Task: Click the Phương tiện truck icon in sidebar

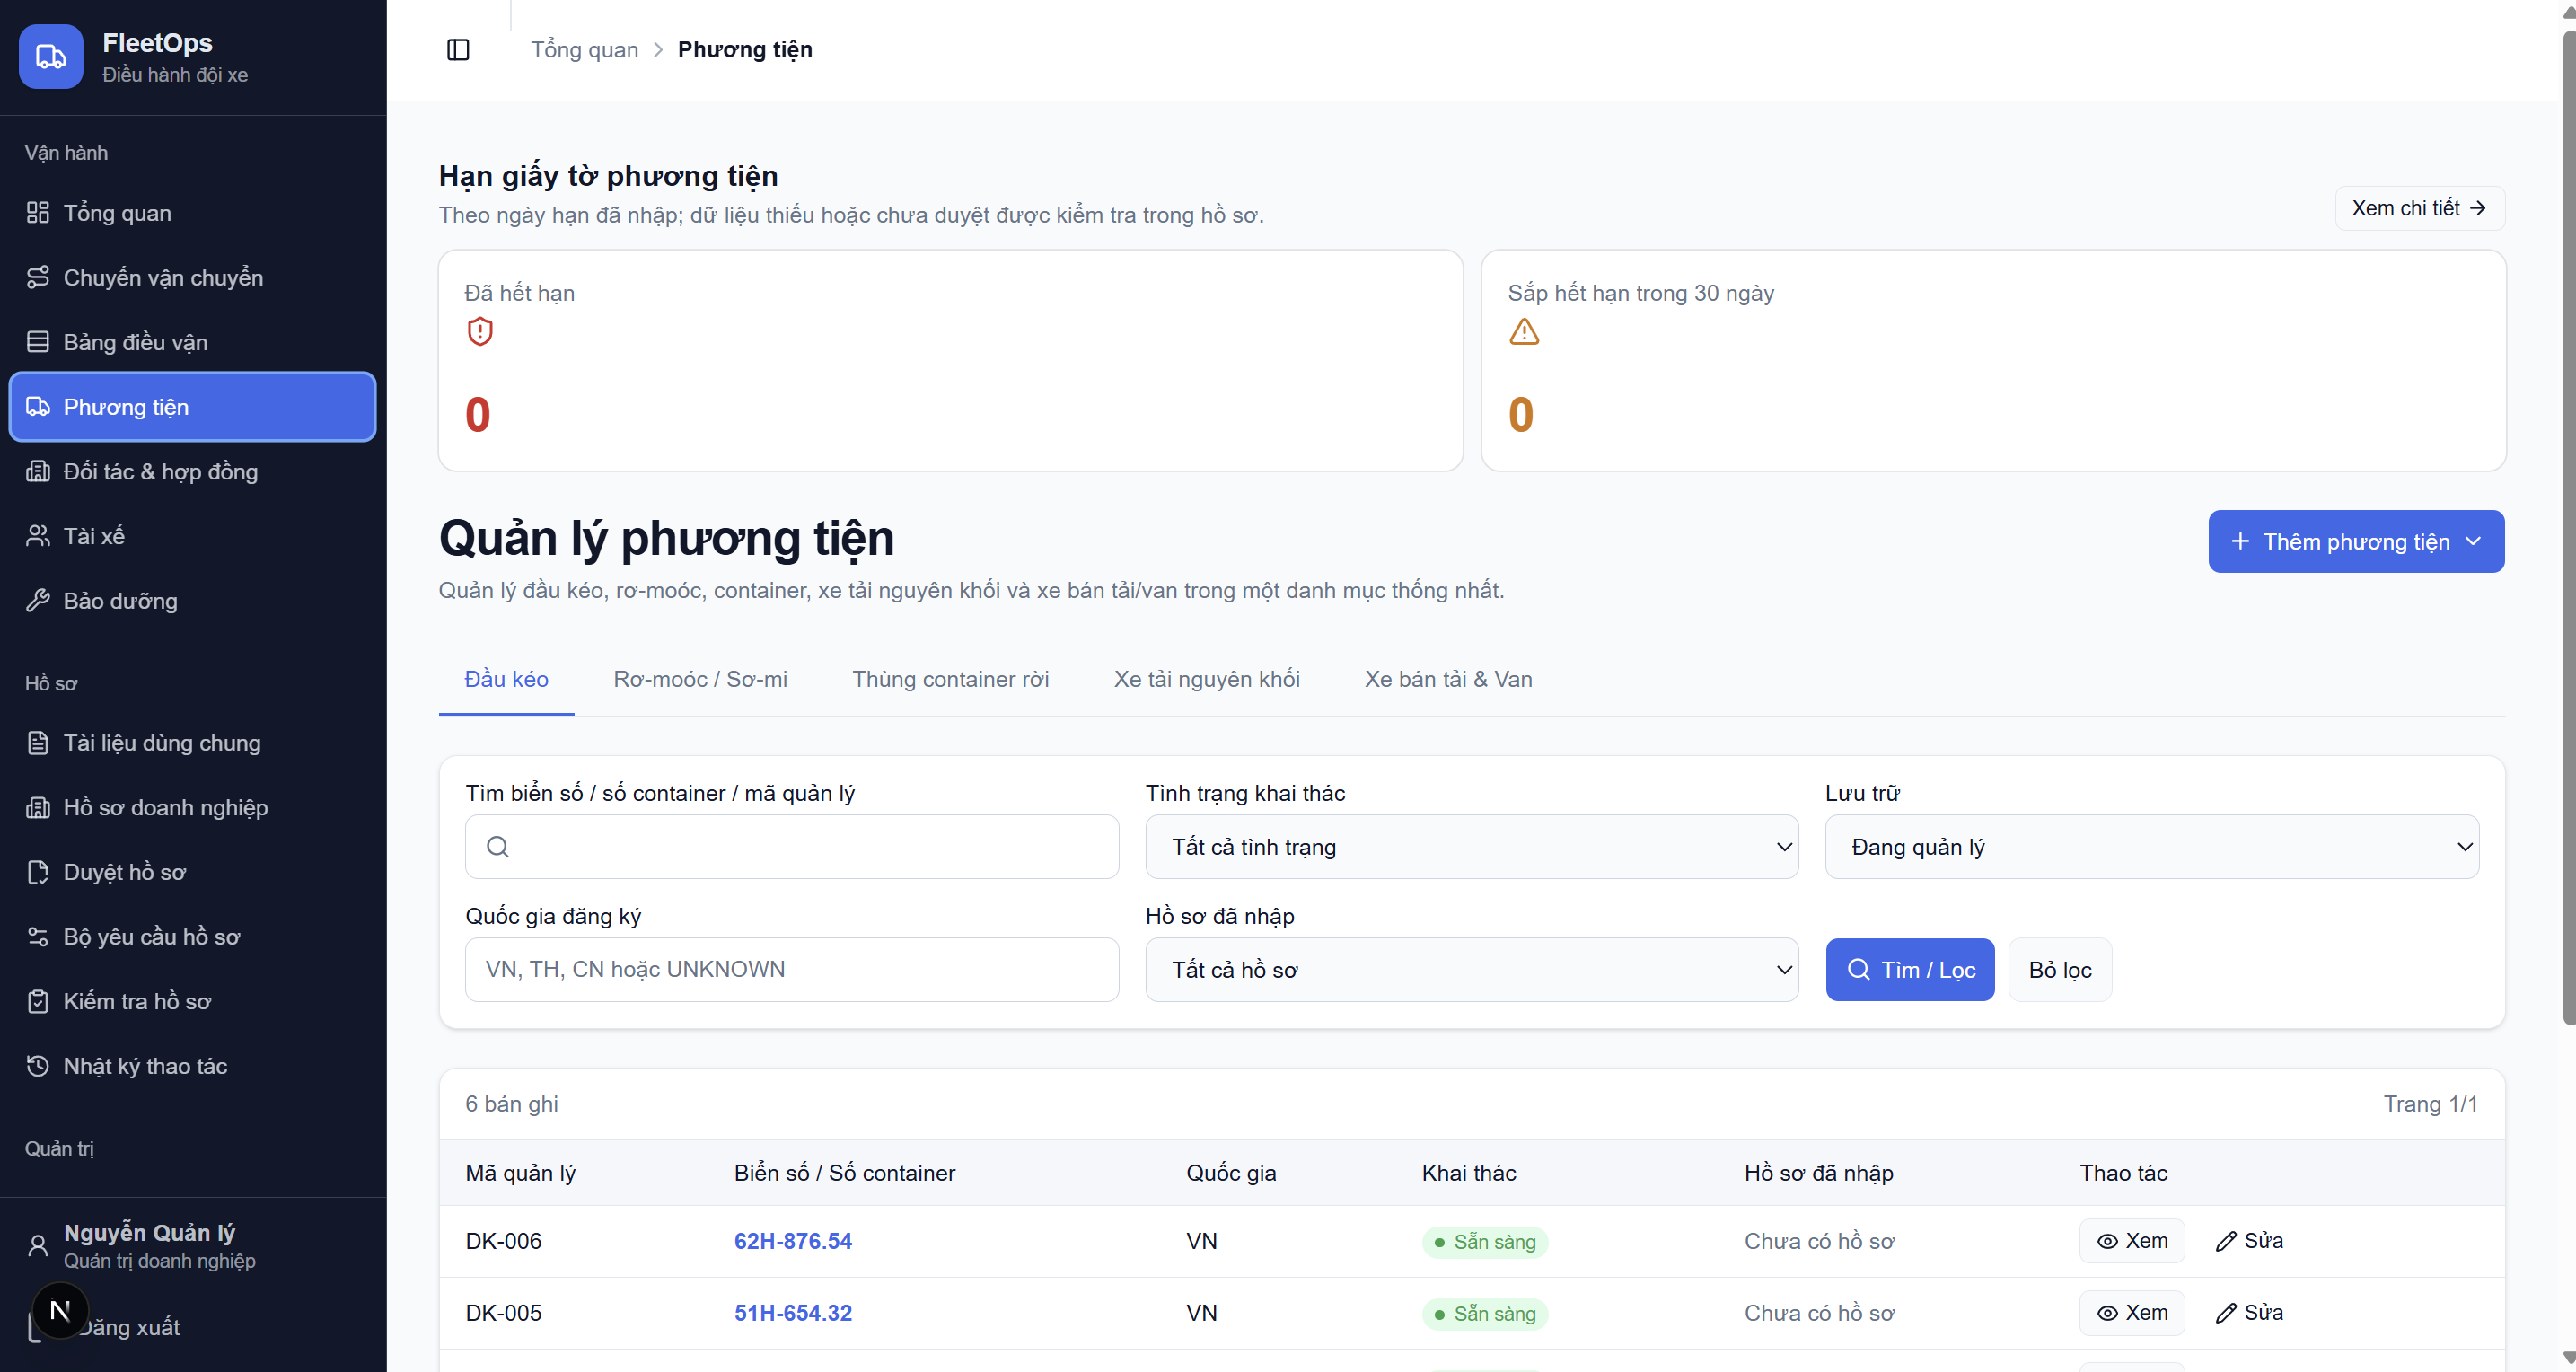Action: 38,407
